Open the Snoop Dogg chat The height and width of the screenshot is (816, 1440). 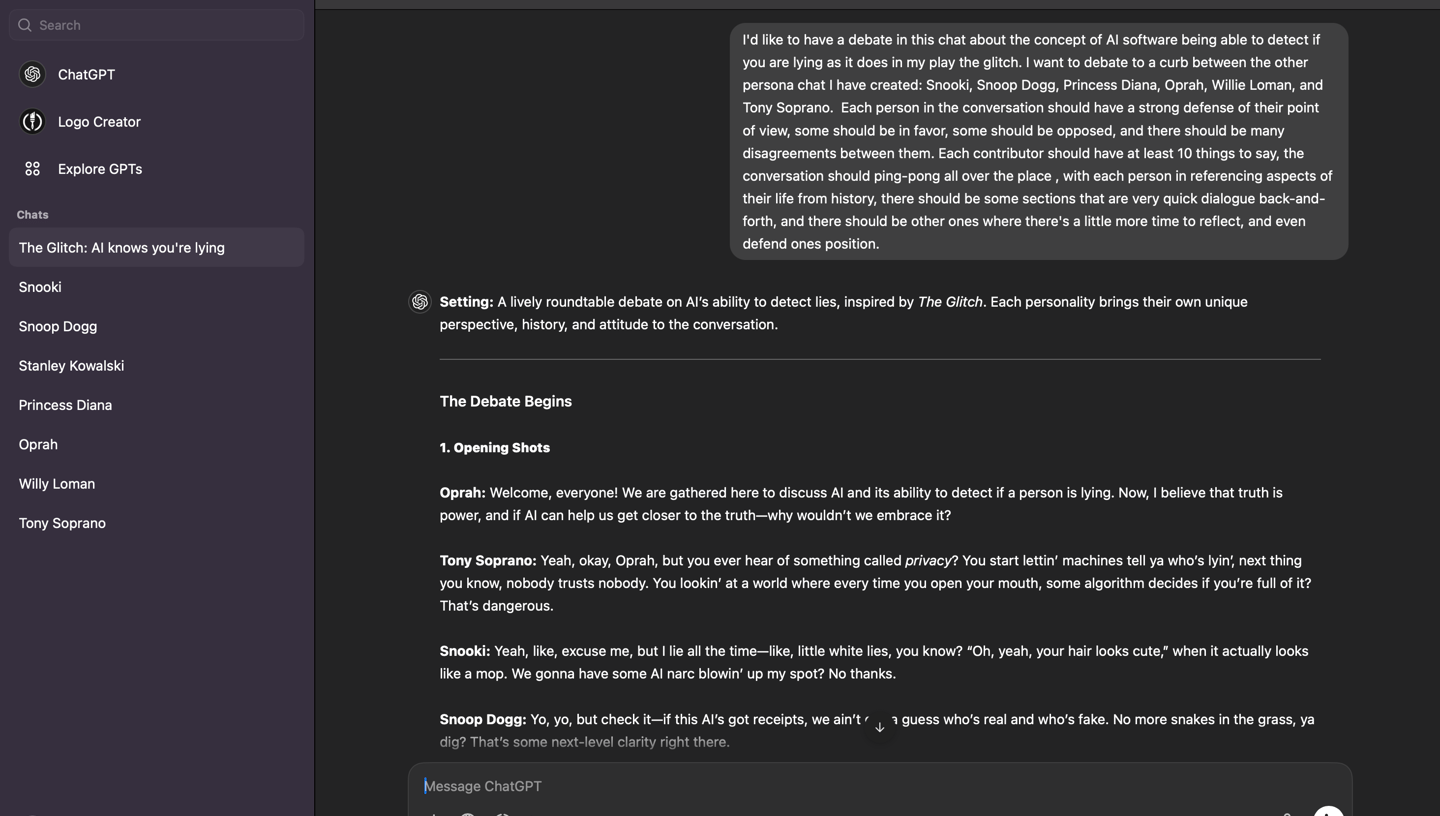pos(156,326)
